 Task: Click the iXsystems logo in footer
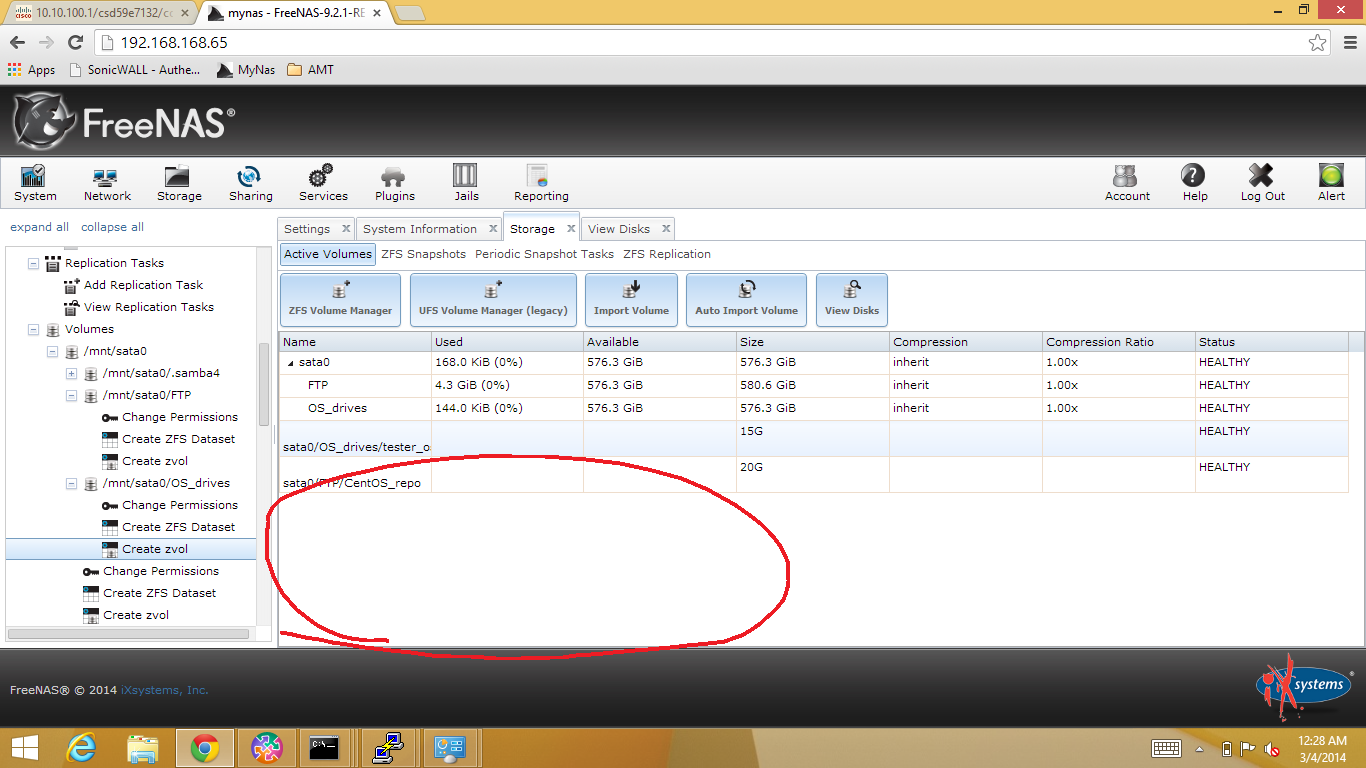click(x=1304, y=688)
